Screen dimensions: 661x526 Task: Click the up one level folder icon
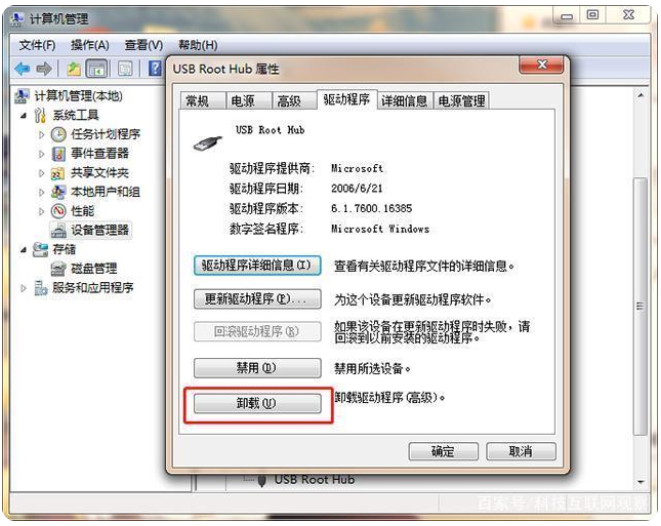tap(74, 68)
